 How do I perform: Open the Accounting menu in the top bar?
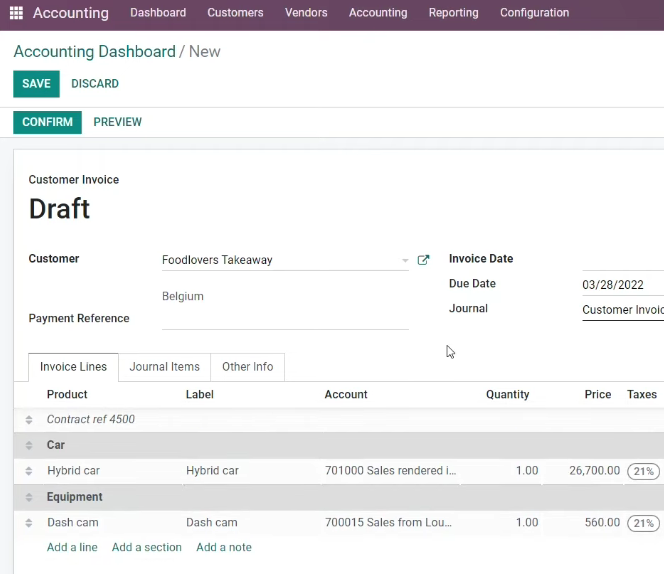[378, 13]
